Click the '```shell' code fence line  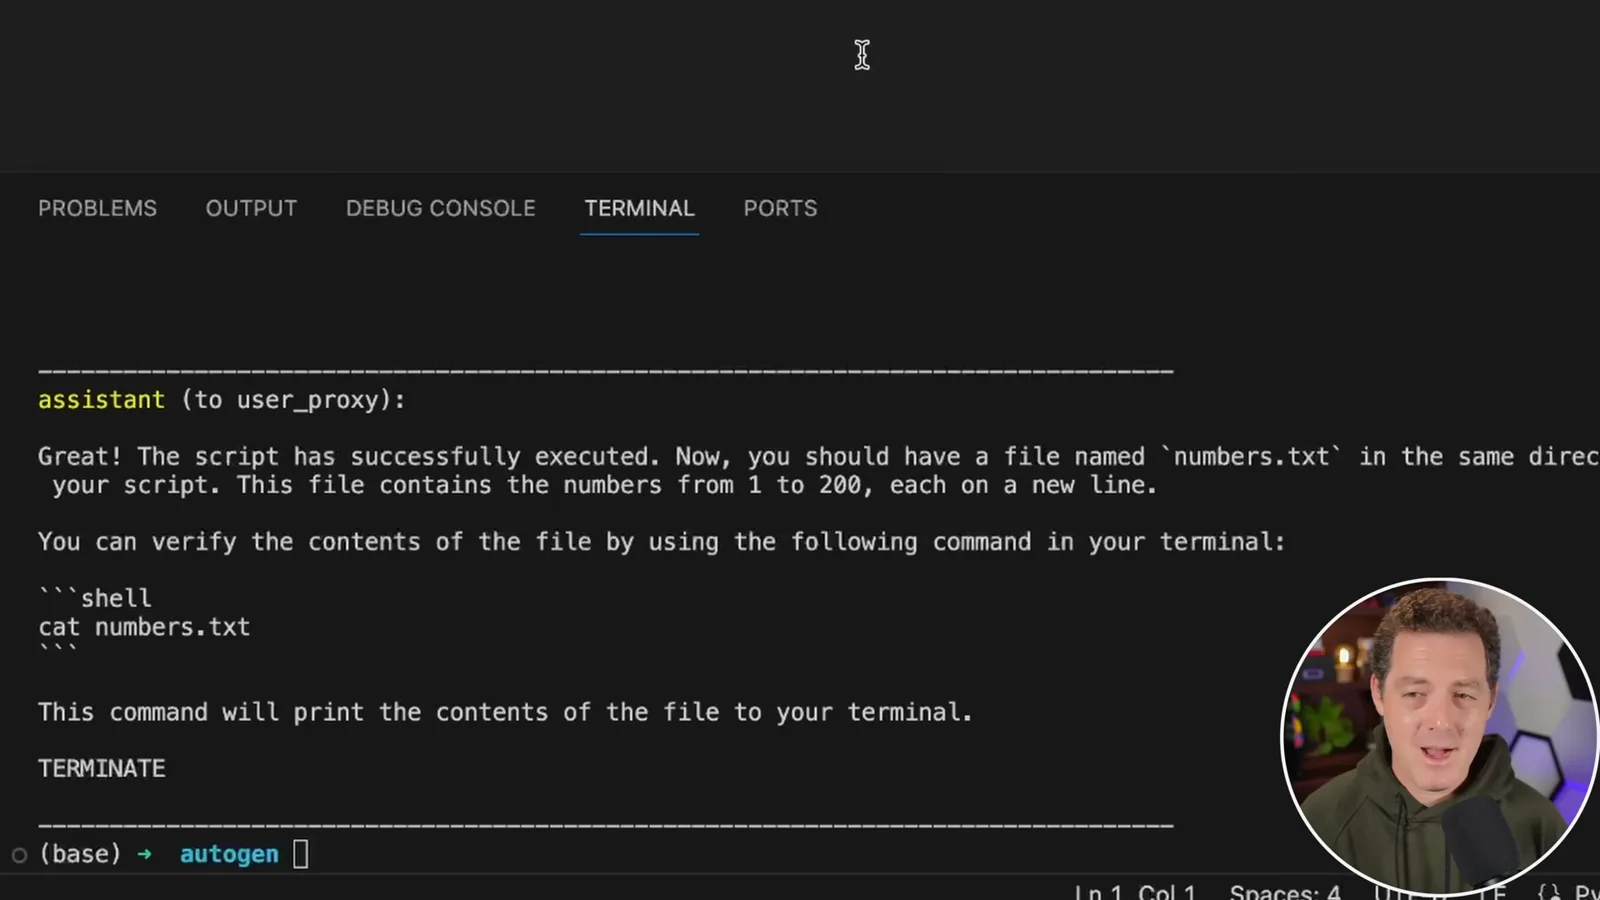[95, 598]
